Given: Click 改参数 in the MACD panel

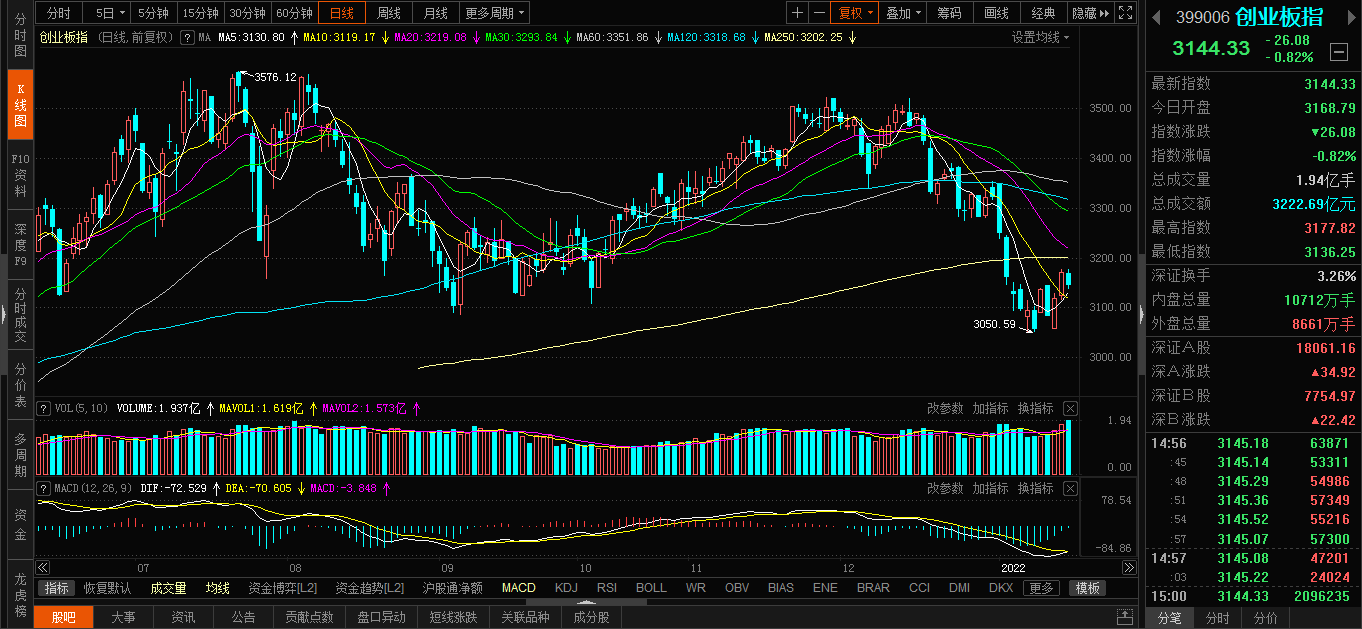Looking at the screenshot, I should (945, 488).
